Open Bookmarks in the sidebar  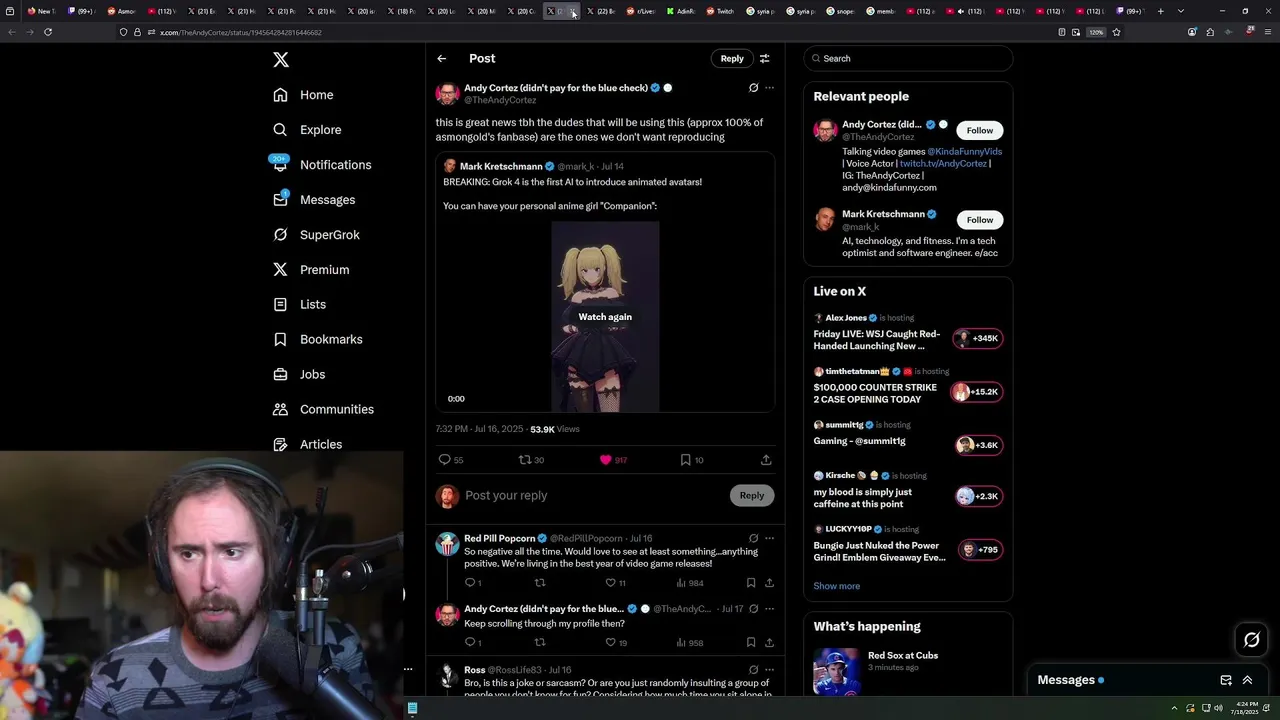[x=317, y=340]
